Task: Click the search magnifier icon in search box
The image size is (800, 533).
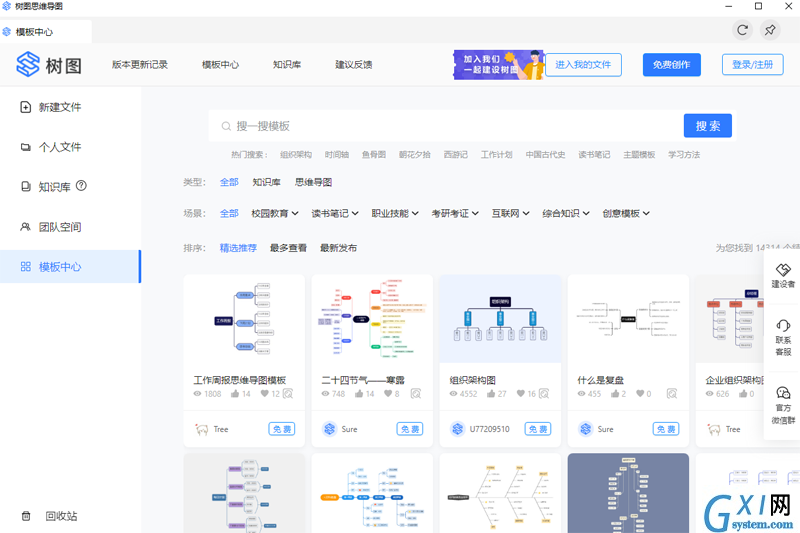Action: pos(226,126)
